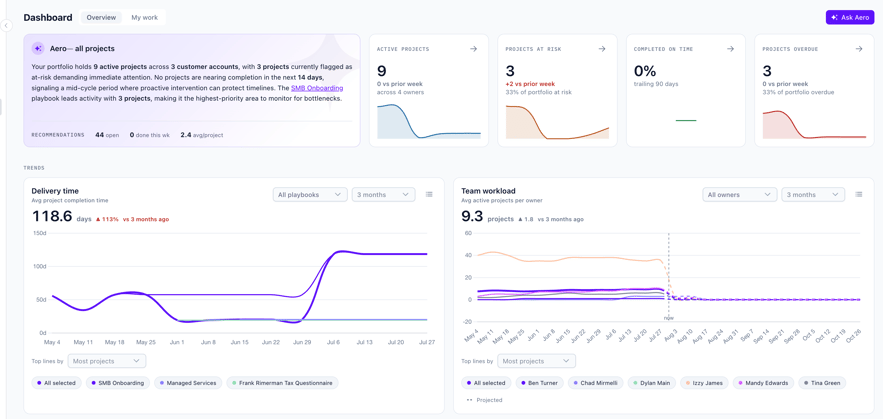Viewport: 883px width, 419px height.
Task: Open Active Projects via arrow icon
Action: pos(474,49)
